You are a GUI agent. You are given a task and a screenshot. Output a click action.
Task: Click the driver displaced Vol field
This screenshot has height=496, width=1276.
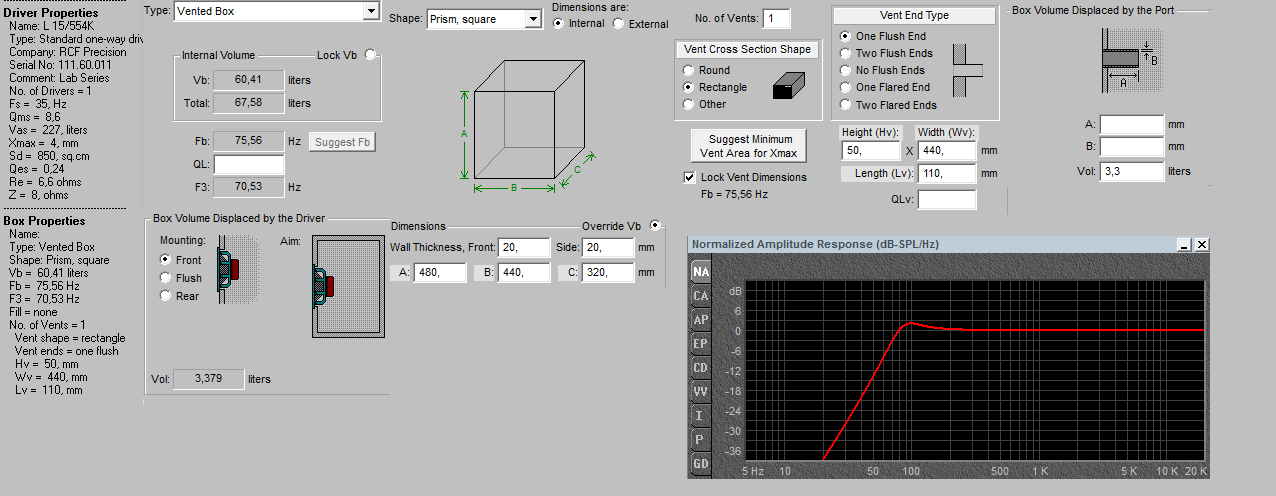coord(209,379)
